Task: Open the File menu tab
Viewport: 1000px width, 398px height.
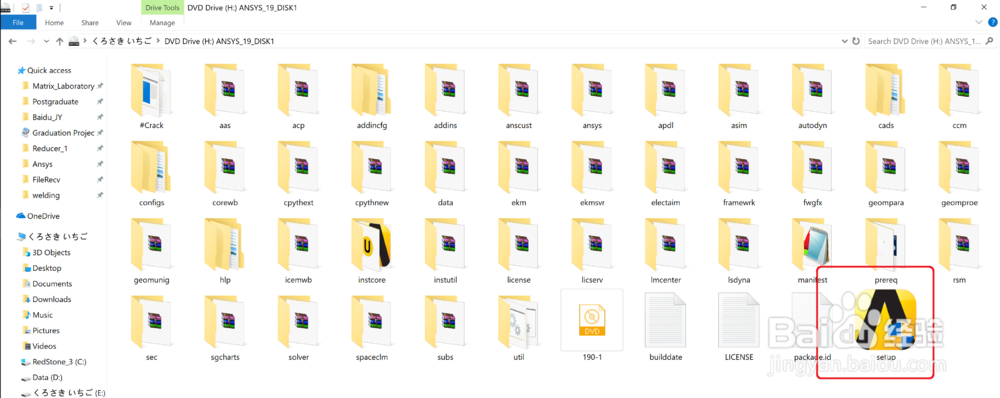Action: pos(18,22)
